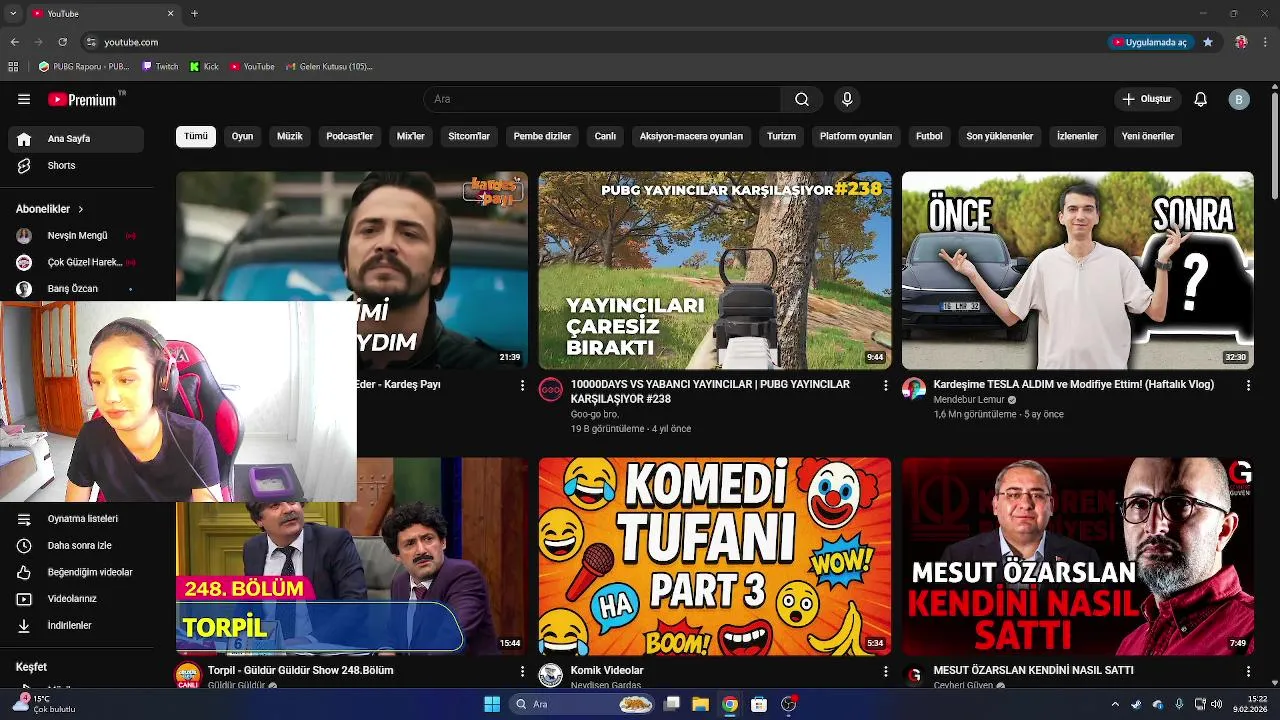1280x720 pixels.
Task: Open the Chrome profile avatar
Action: pos(1241,42)
